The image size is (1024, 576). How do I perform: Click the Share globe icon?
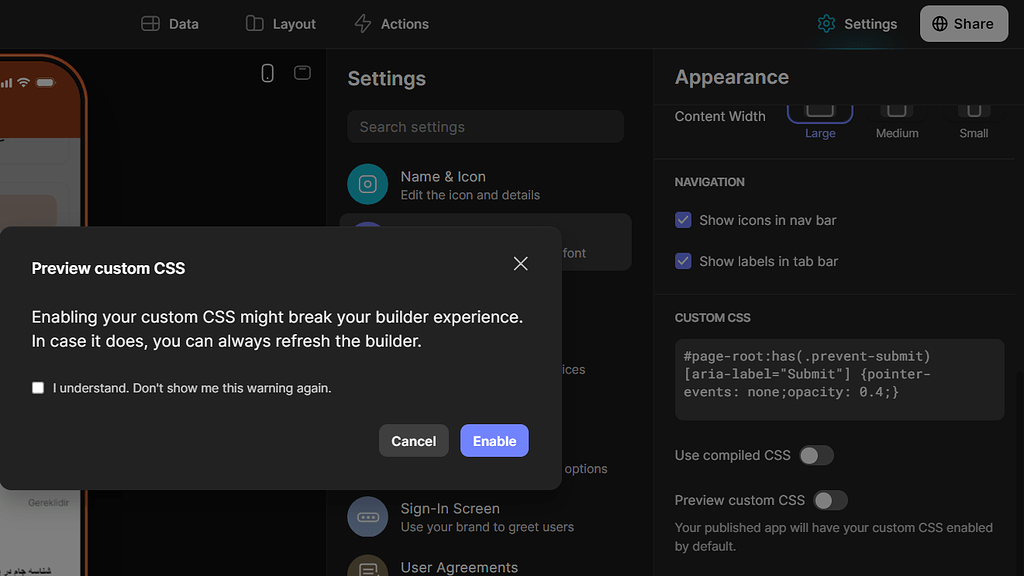941,23
